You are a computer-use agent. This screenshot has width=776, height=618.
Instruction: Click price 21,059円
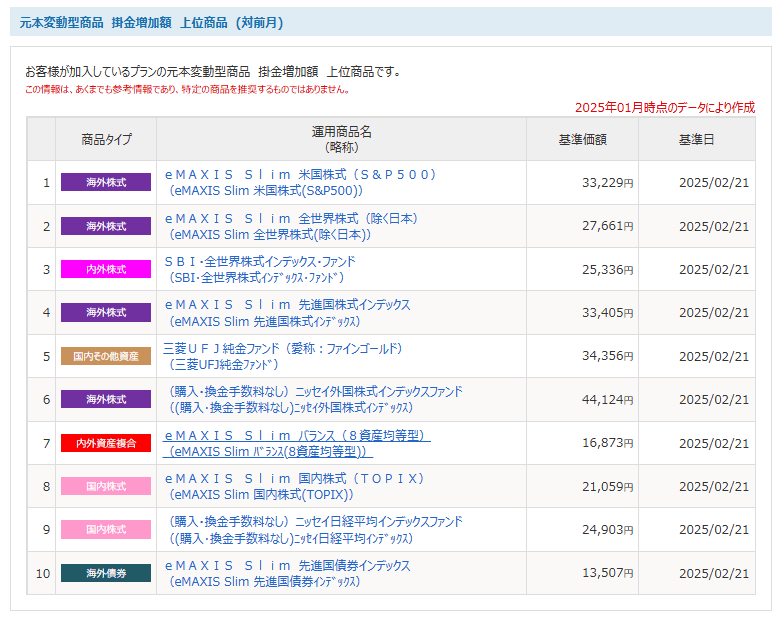(x=607, y=486)
